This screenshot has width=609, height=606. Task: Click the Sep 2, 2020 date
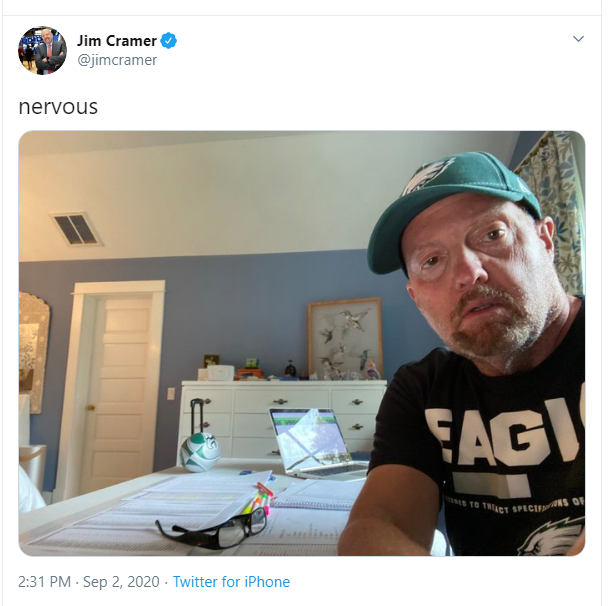tap(121, 582)
